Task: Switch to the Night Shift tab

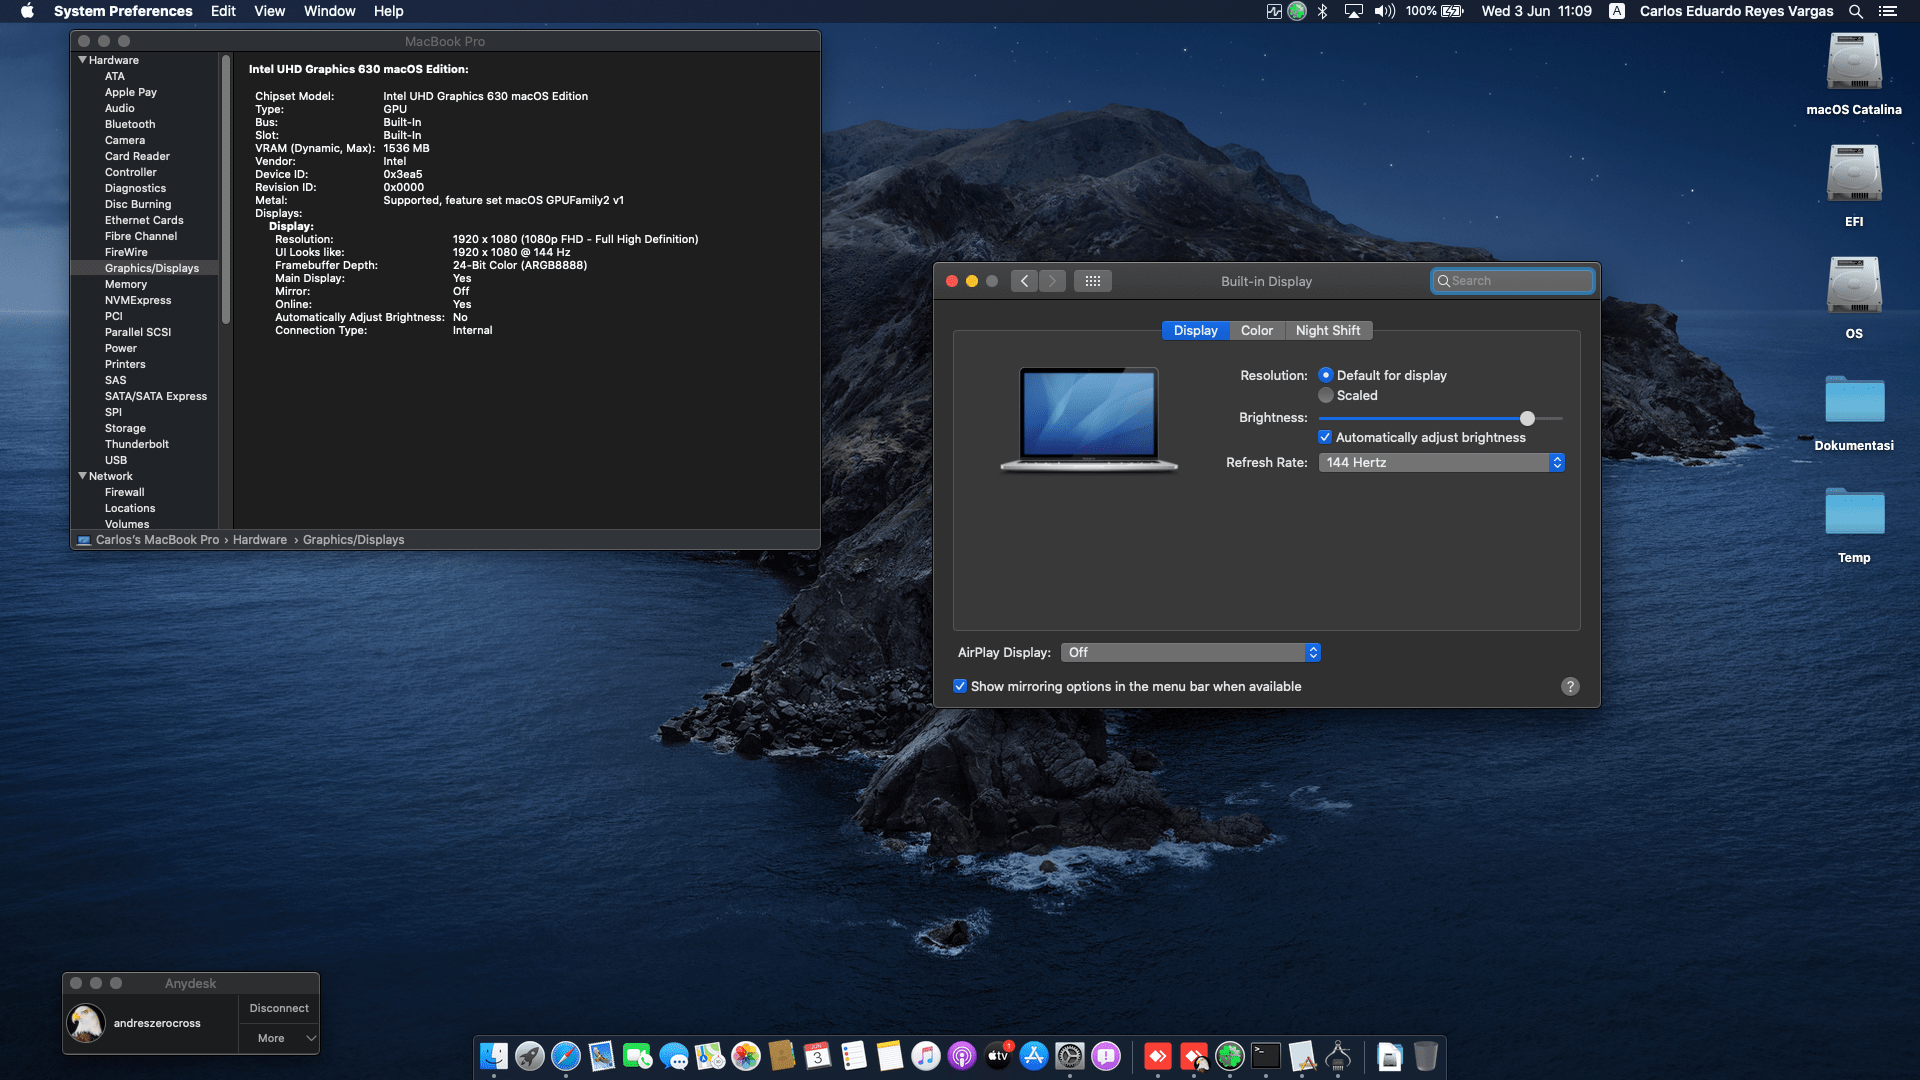Action: pyautogui.click(x=1328, y=330)
